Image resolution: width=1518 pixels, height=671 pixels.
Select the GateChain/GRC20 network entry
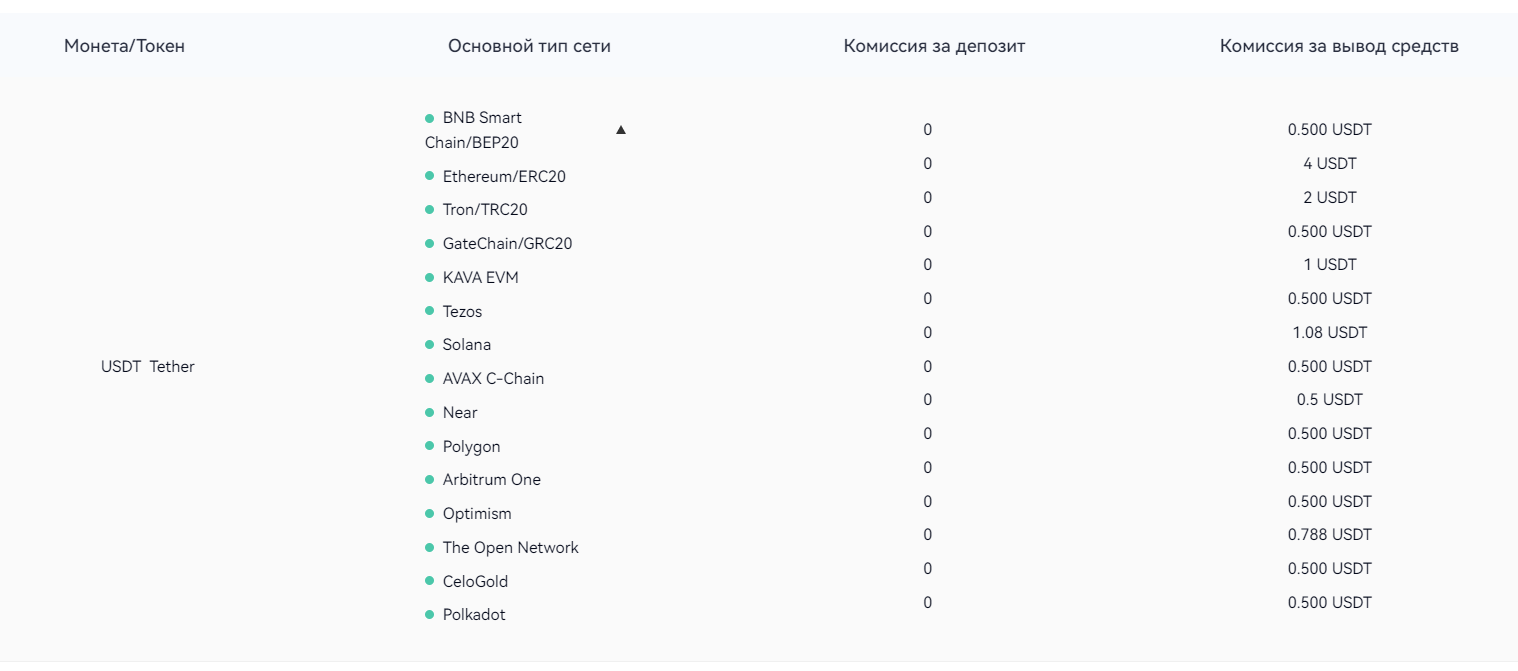coord(507,244)
